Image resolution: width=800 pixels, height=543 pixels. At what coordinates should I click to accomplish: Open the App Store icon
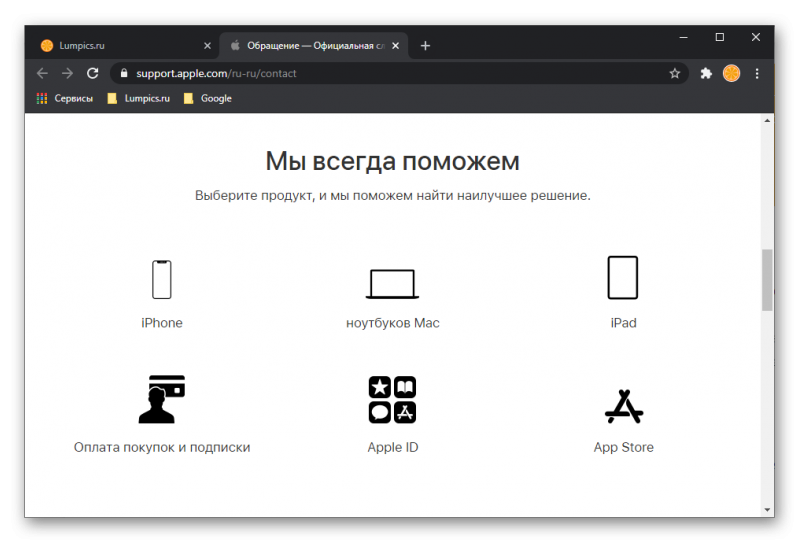tap(623, 406)
